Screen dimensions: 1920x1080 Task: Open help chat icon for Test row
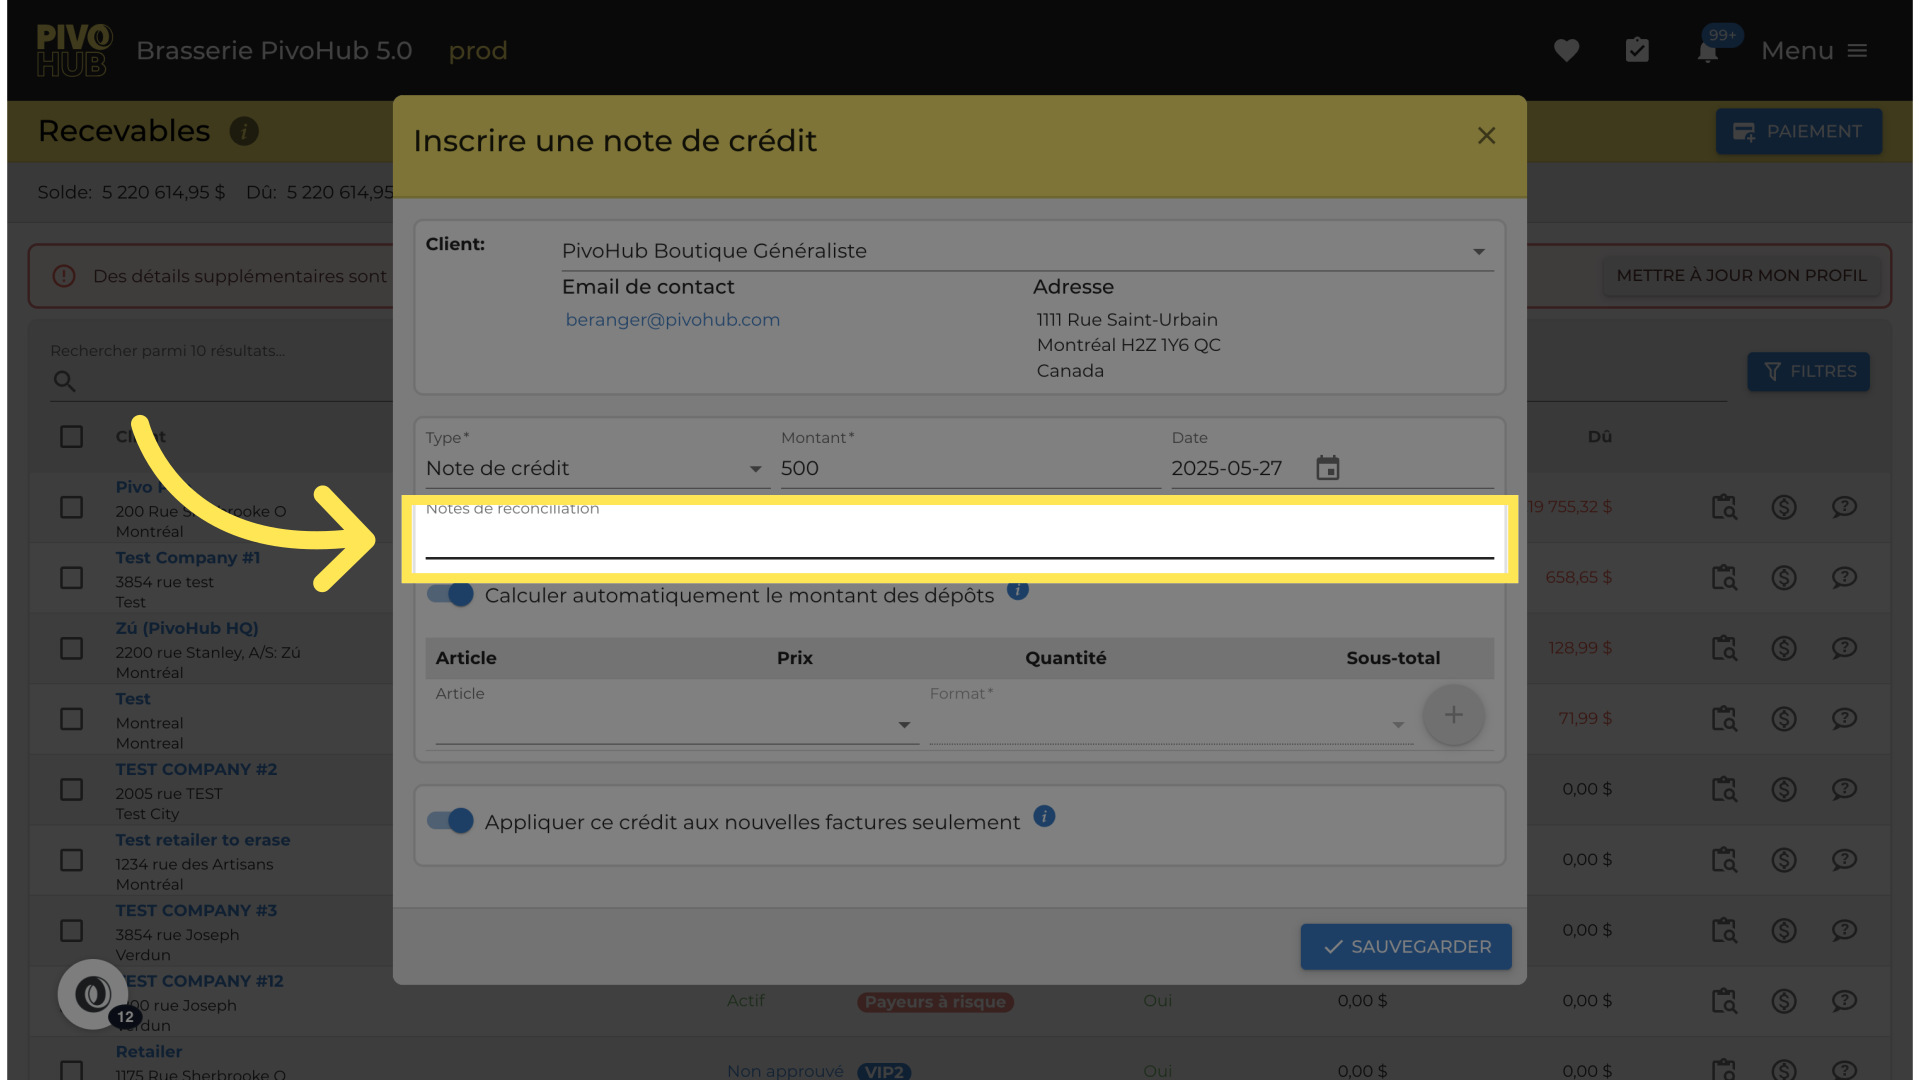coord(1844,718)
